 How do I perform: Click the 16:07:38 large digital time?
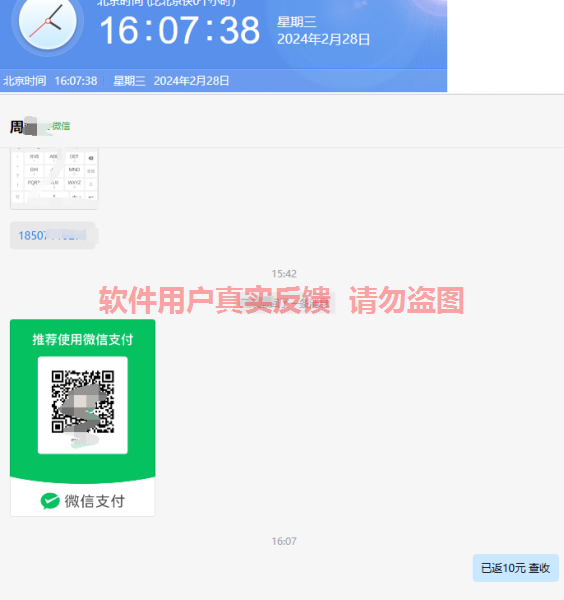click(179, 31)
